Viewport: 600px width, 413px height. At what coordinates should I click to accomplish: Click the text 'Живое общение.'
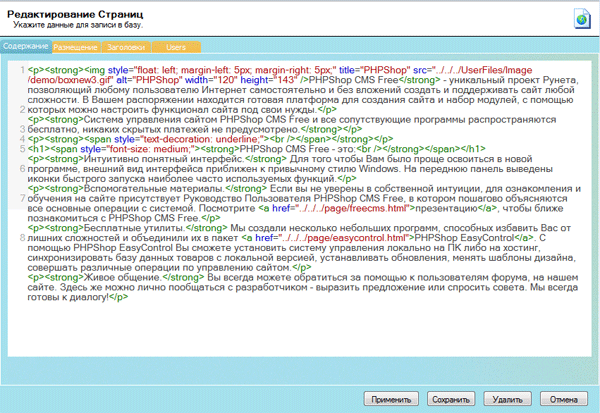tap(122, 277)
